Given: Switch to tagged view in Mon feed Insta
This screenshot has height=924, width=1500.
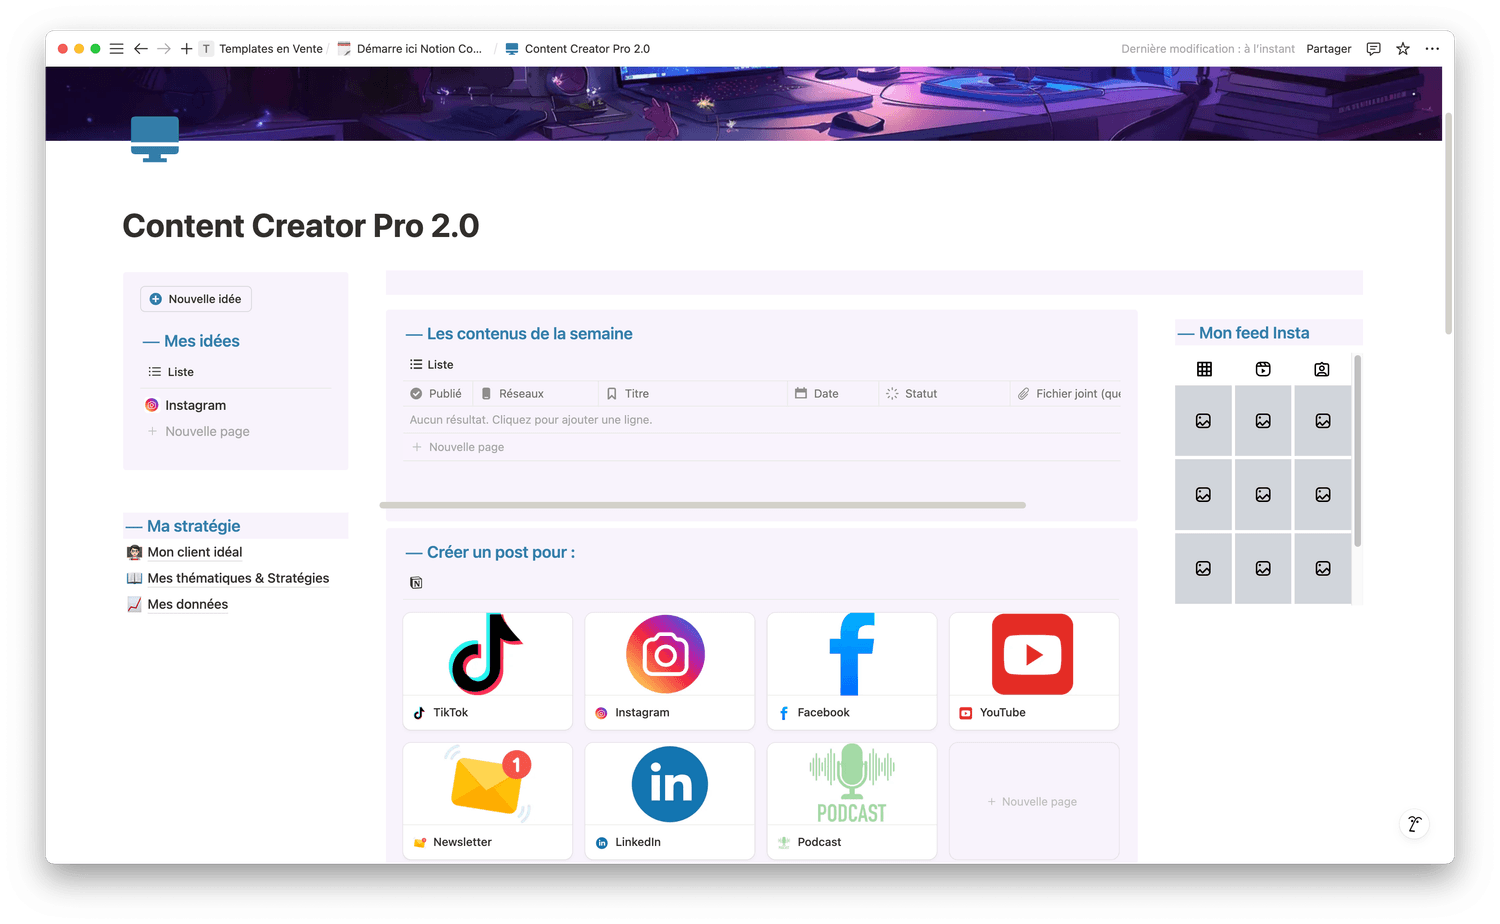Looking at the screenshot, I should tap(1322, 369).
